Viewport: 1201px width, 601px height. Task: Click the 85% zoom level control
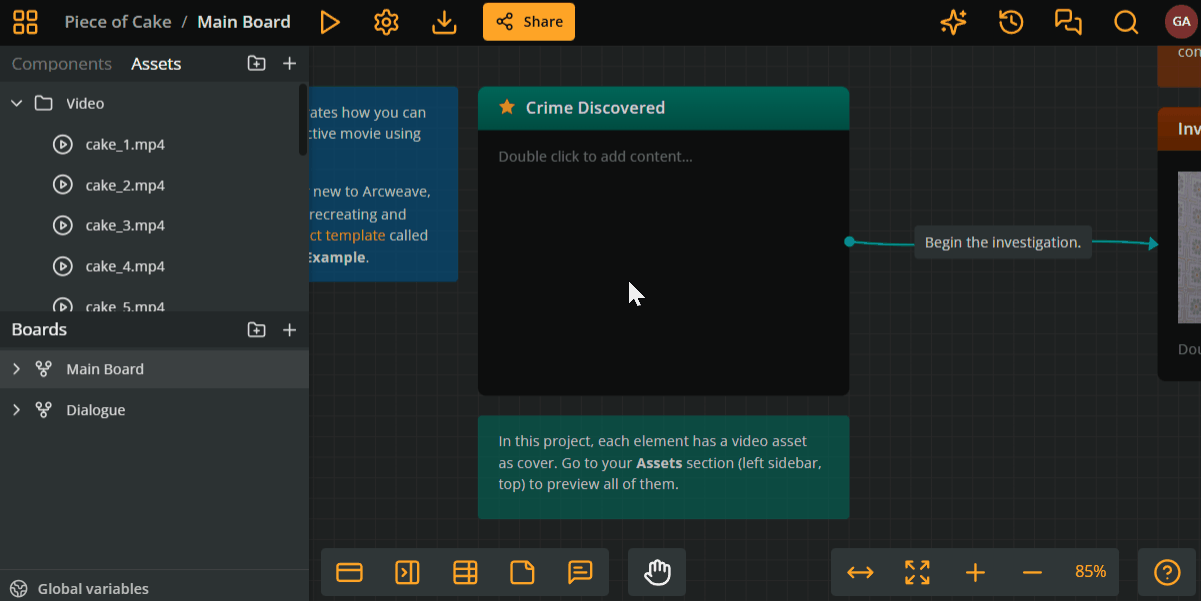(1089, 572)
